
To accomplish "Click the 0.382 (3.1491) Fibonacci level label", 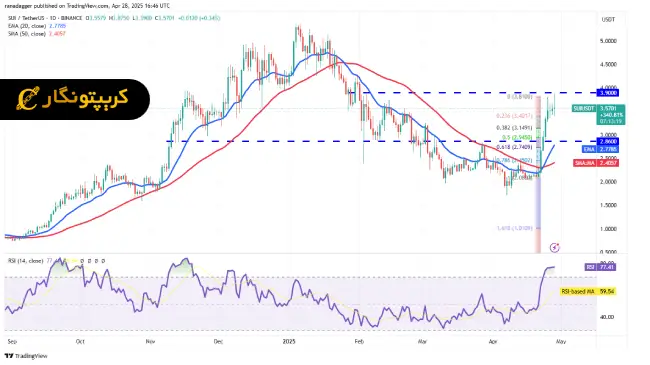I will (514, 128).
